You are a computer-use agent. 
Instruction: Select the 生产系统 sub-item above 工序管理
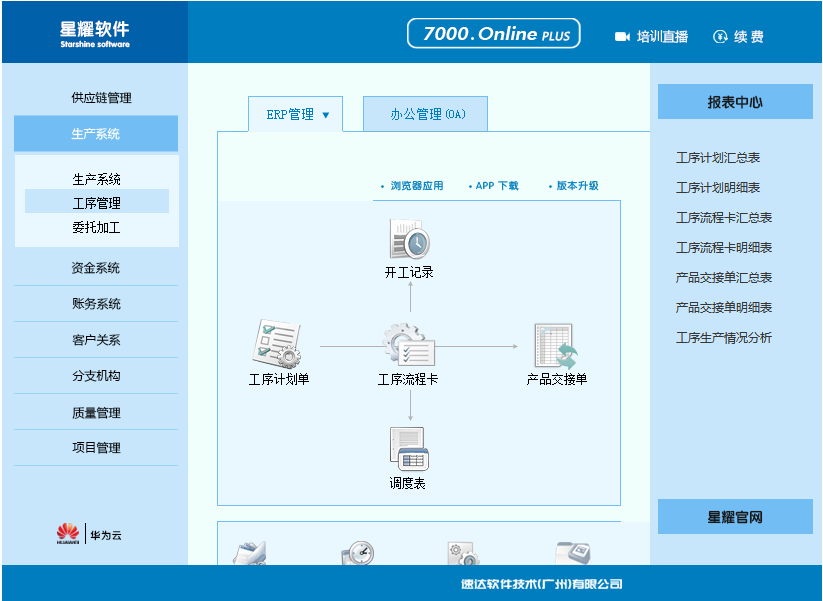point(97,179)
